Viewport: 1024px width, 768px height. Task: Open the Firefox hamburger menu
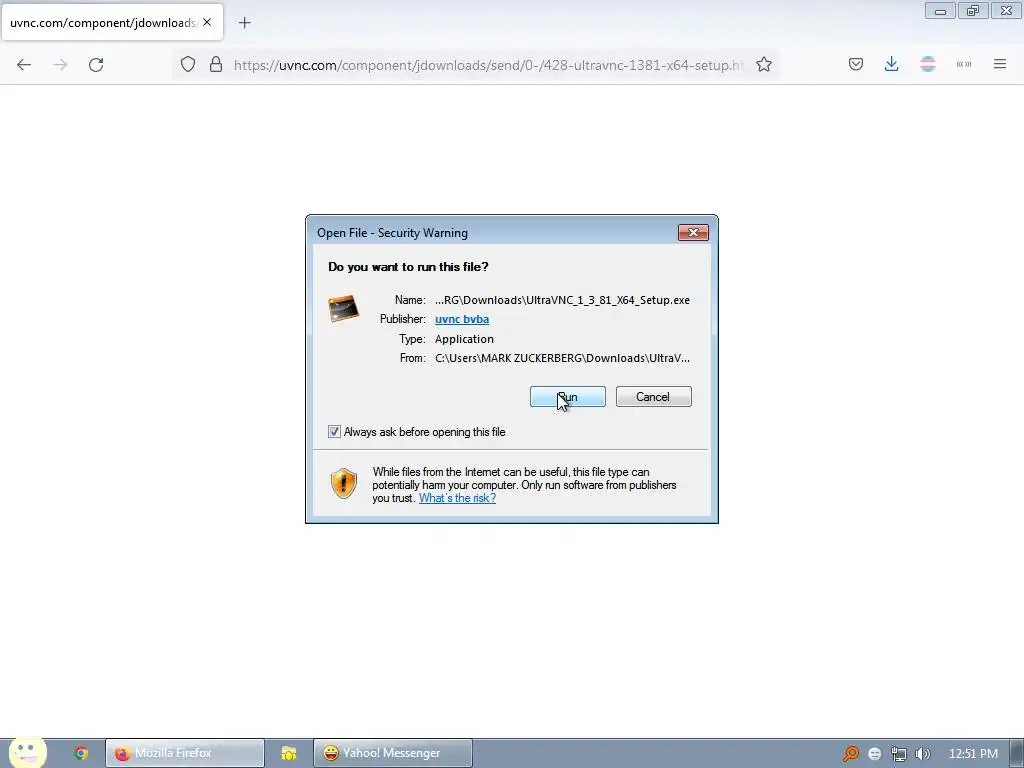pos(1000,65)
